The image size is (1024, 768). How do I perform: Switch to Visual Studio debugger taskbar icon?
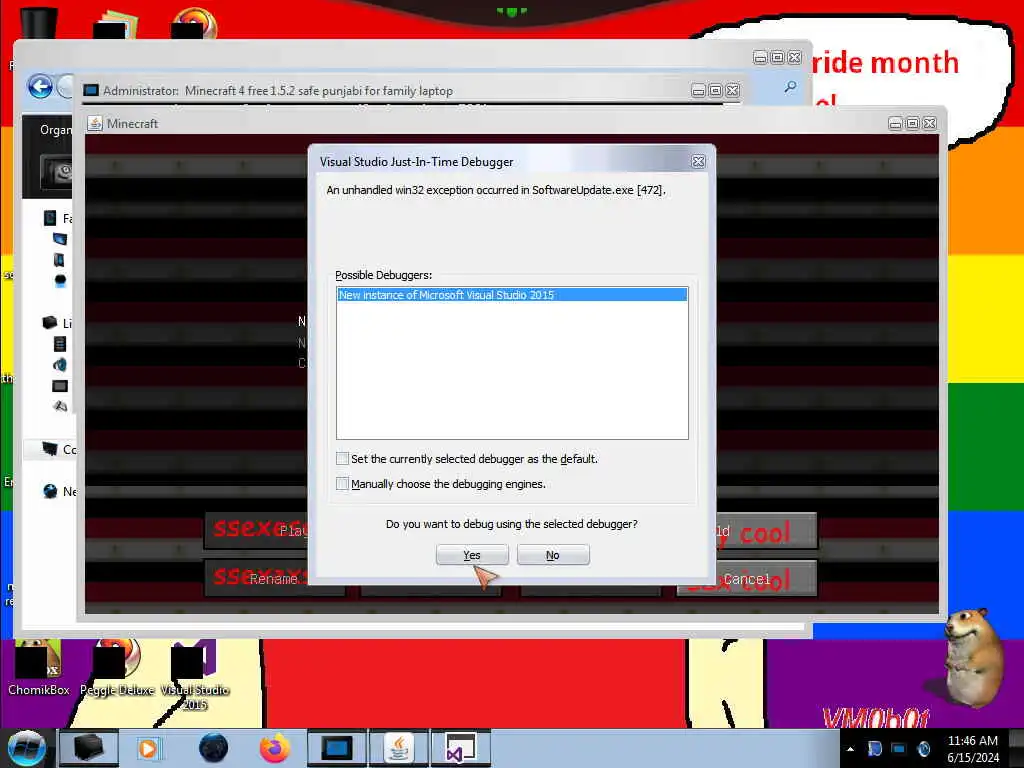click(460, 748)
